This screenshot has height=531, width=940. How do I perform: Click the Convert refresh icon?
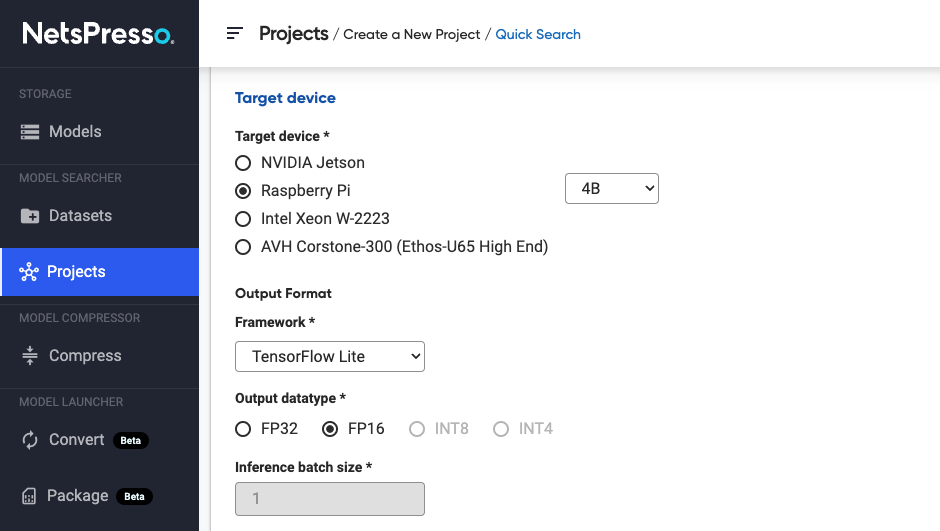(30, 440)
